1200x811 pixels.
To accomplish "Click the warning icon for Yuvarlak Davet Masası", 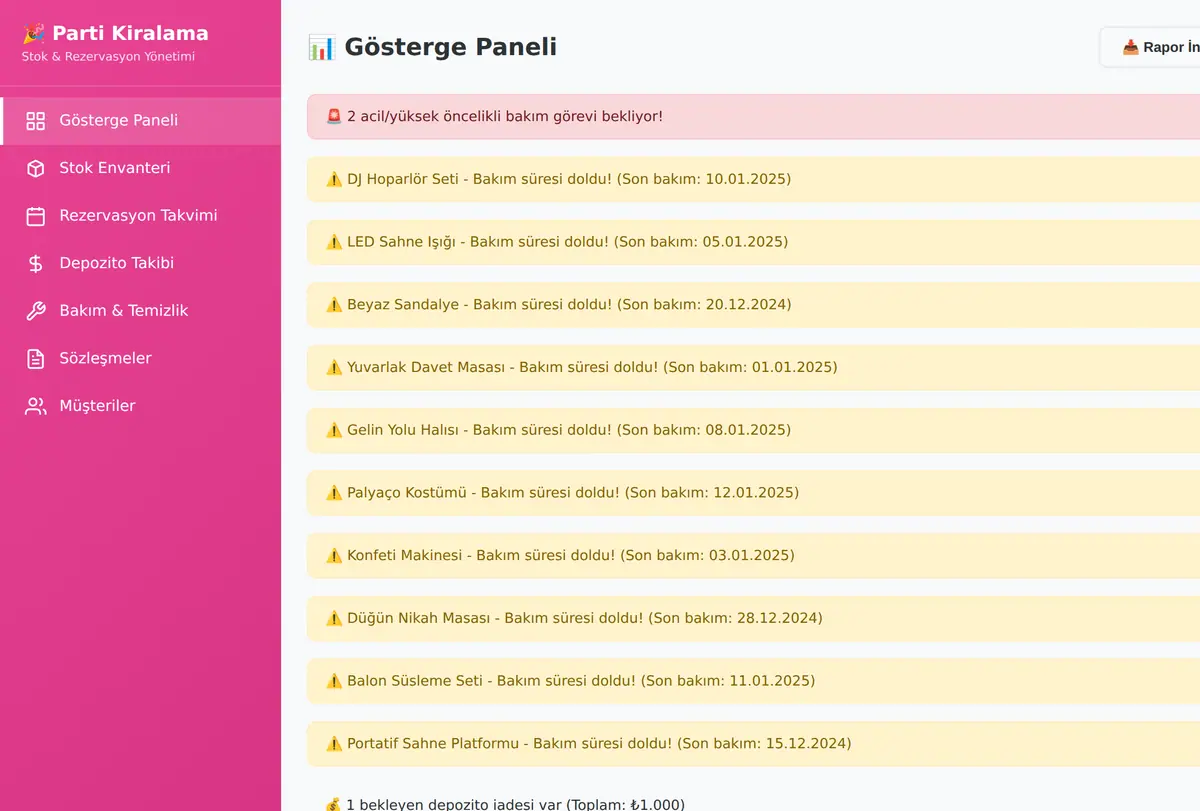I will [334, 367].
